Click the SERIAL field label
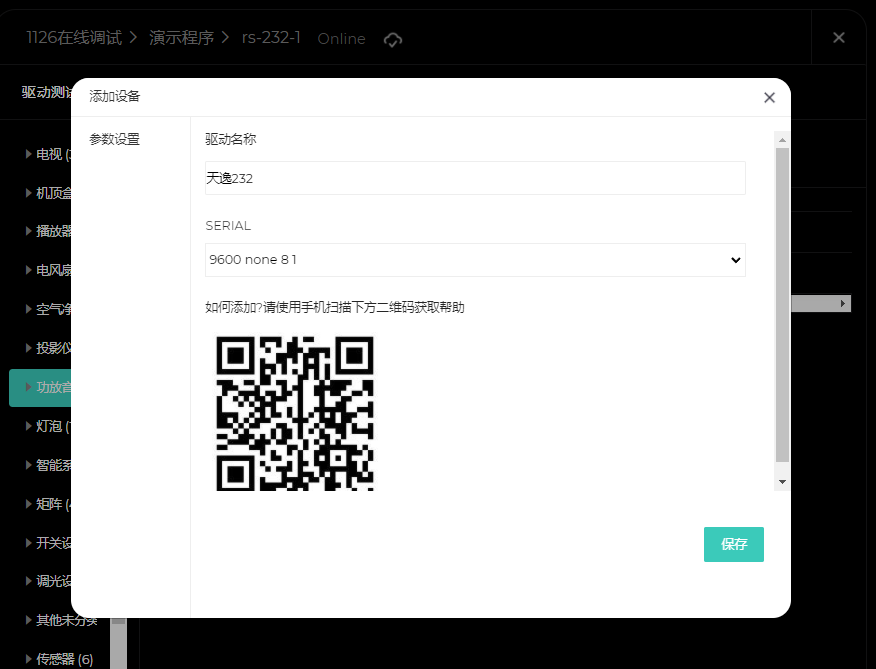 click(228, 226)
